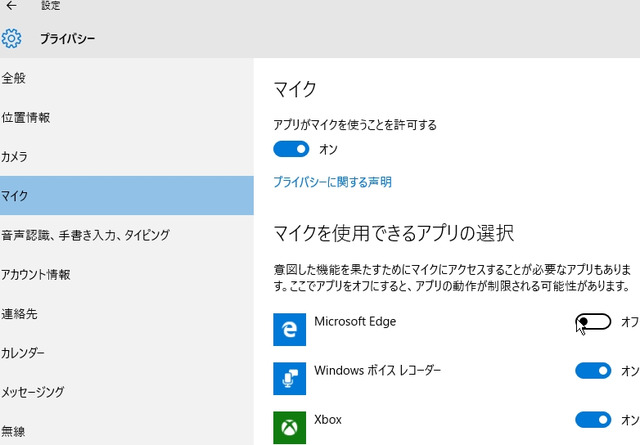
Task: Click the マイクを使用できるアプリの選択 heading
Action: pyautogui.click(x=393, y=233)
